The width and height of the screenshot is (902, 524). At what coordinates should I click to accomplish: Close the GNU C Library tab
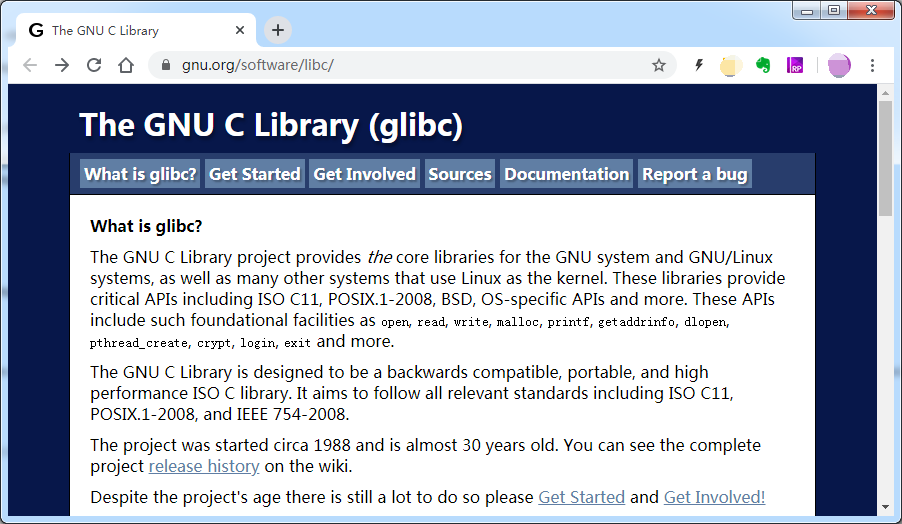coord(240,30)
